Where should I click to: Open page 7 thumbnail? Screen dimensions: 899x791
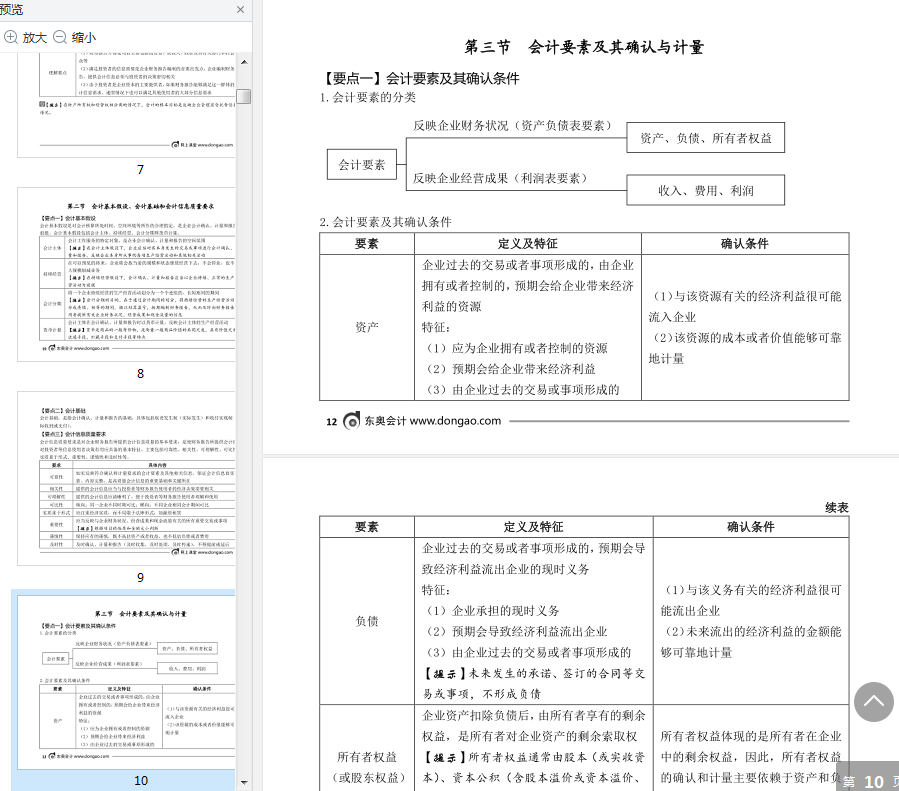coord(126,105)
